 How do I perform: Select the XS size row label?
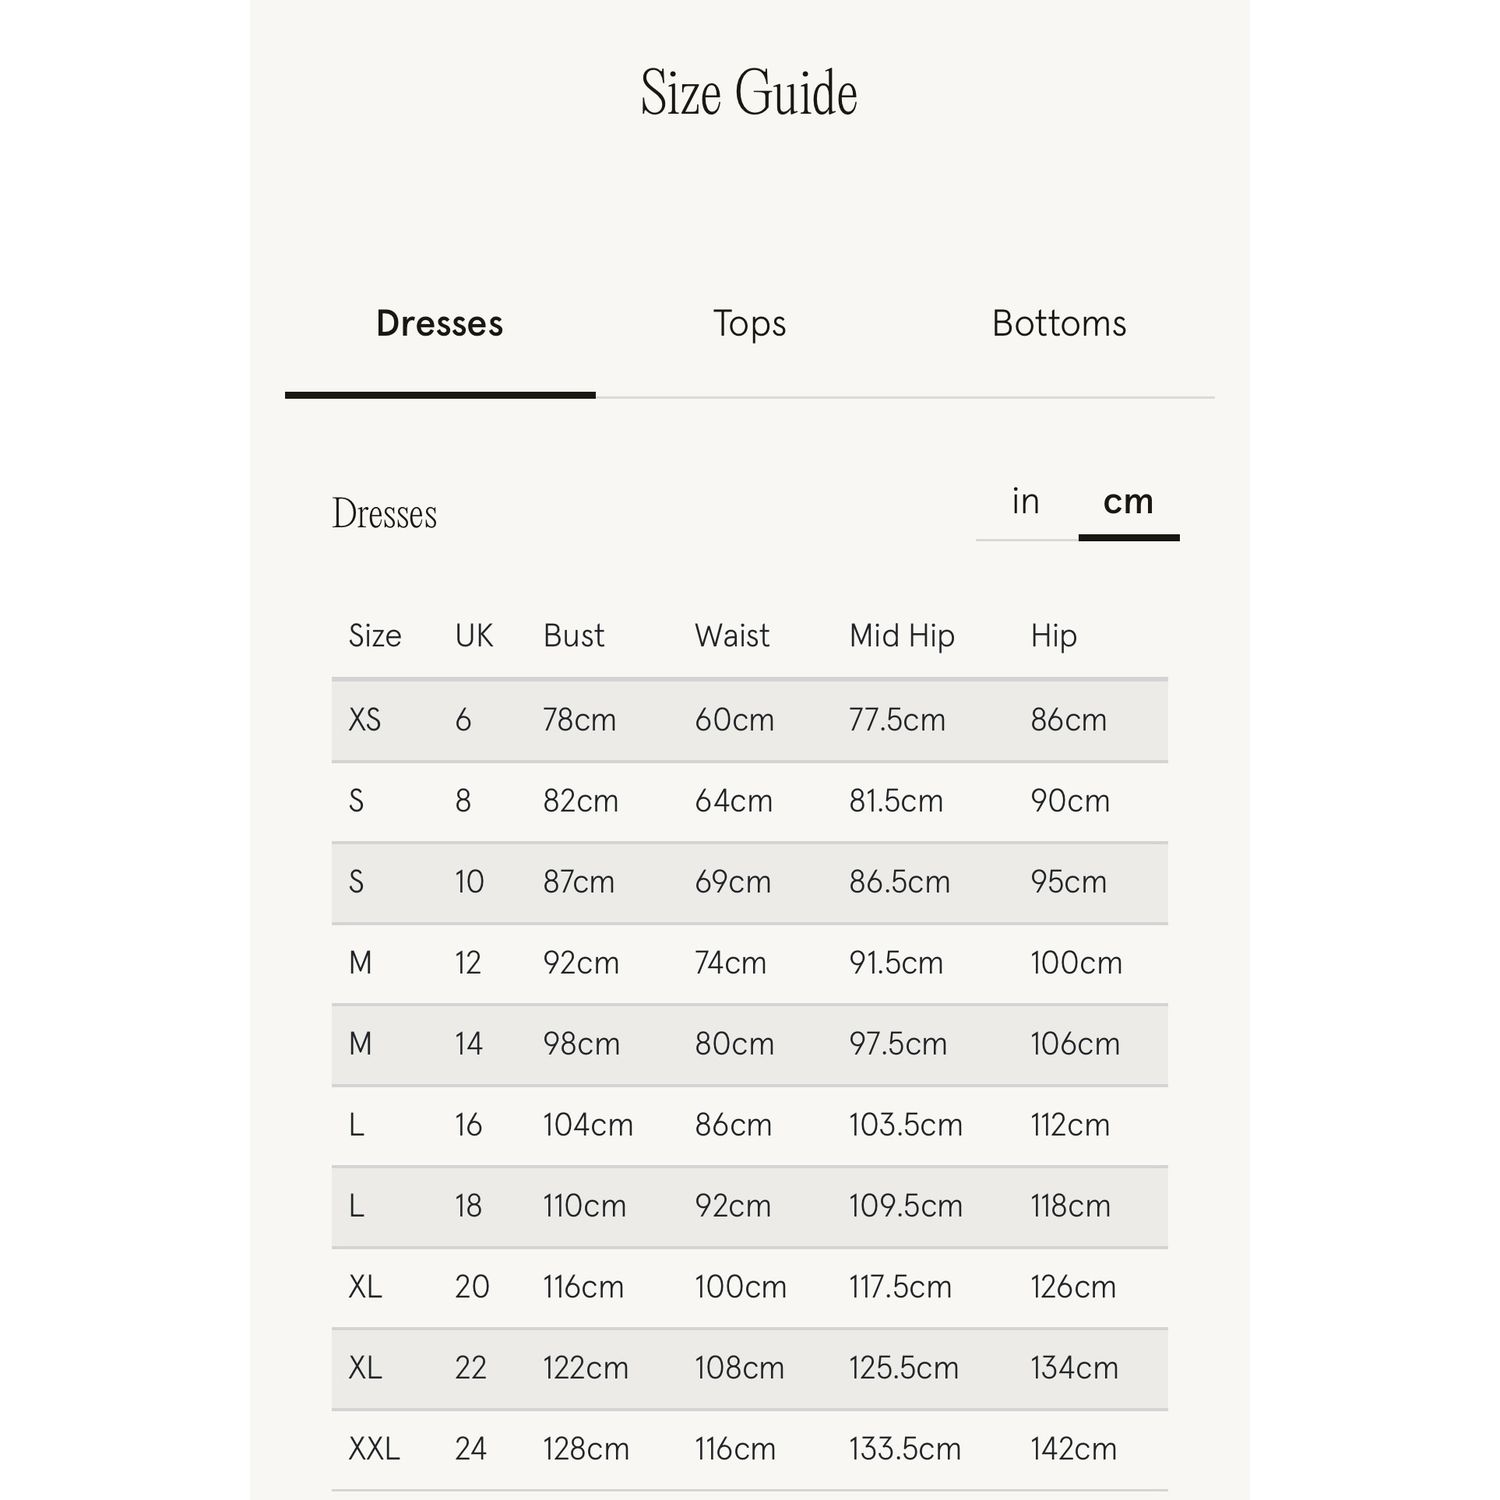click(364, 720)
